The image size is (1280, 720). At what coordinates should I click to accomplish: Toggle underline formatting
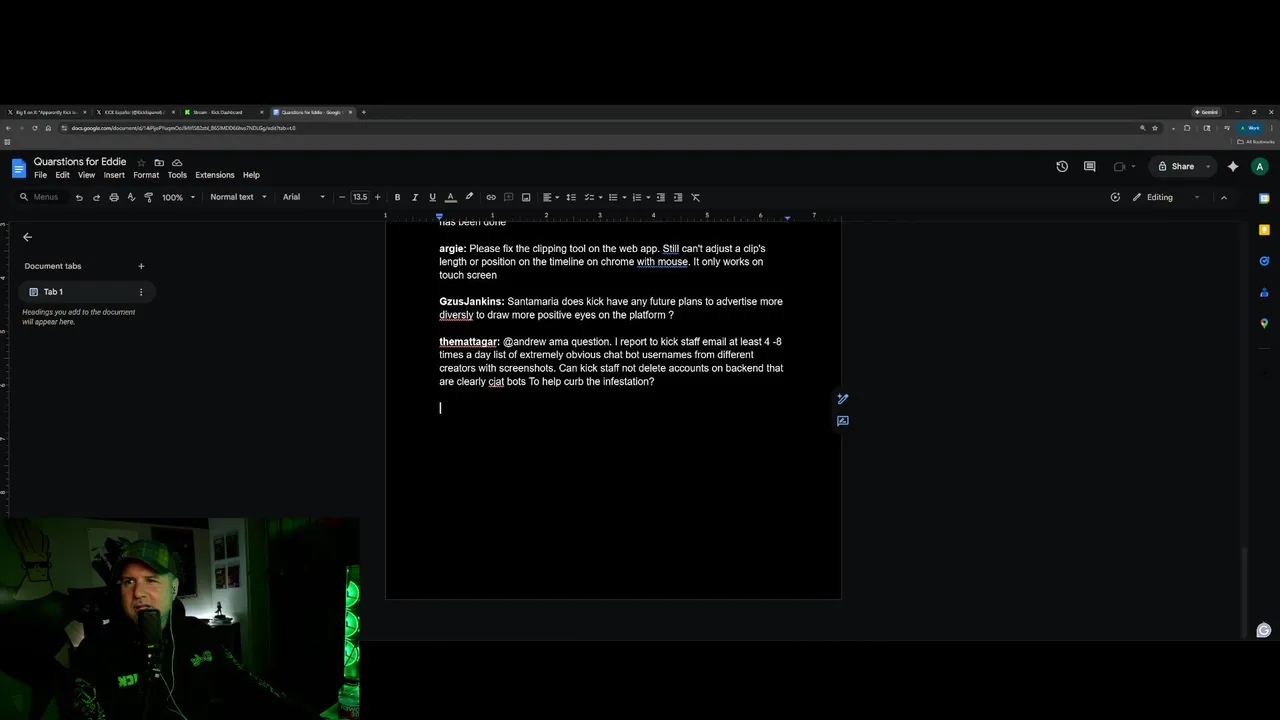coord(432,197)
